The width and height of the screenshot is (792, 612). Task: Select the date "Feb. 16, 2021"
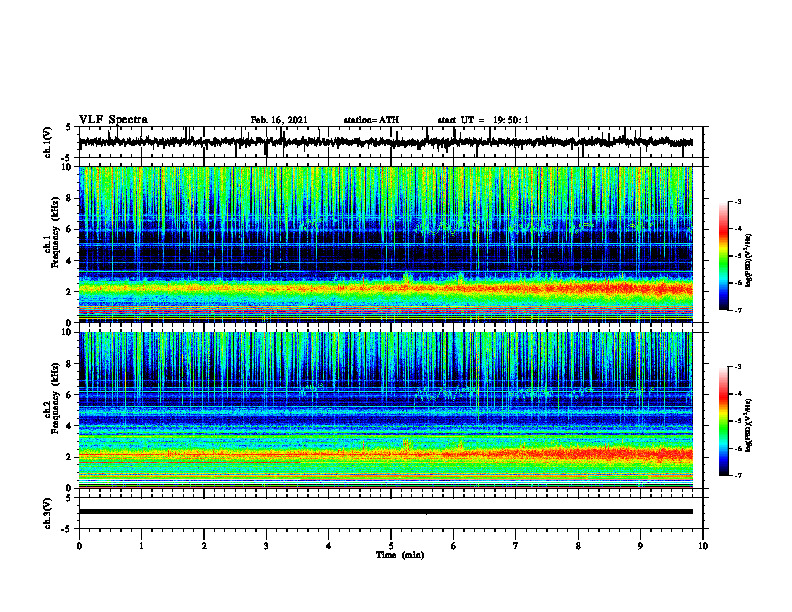tap(279, 120)
